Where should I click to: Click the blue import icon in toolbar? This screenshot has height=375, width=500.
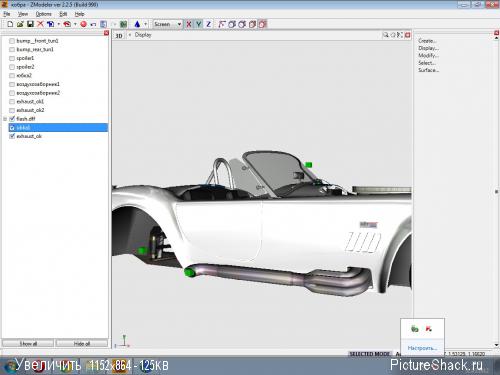50,24
